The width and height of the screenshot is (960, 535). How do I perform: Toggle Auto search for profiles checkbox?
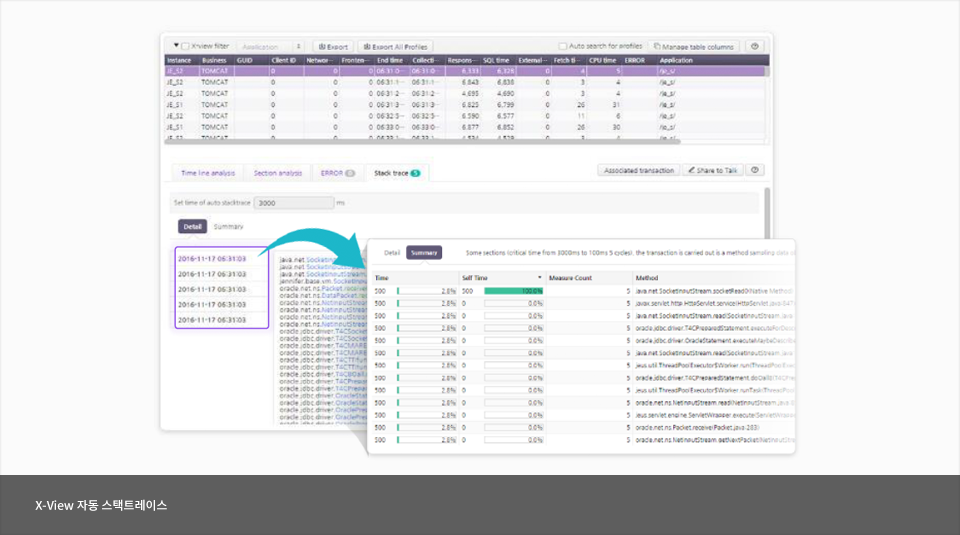[563, 46]
